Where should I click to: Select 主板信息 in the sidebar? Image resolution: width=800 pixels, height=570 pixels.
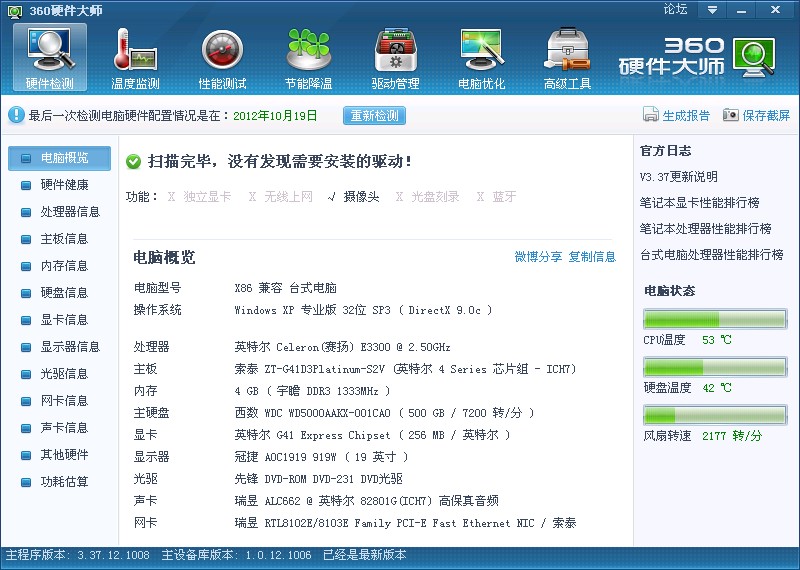(x=59, y=239)
